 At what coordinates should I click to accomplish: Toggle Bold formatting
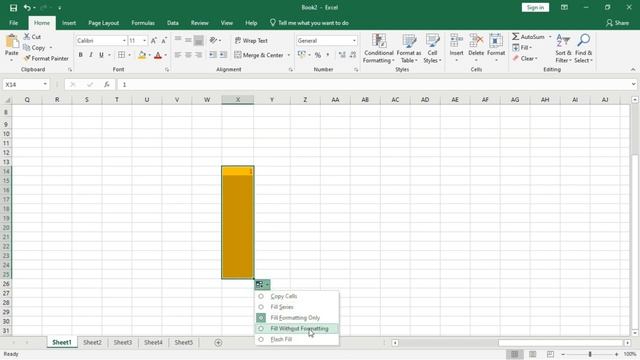click(80, 55)
